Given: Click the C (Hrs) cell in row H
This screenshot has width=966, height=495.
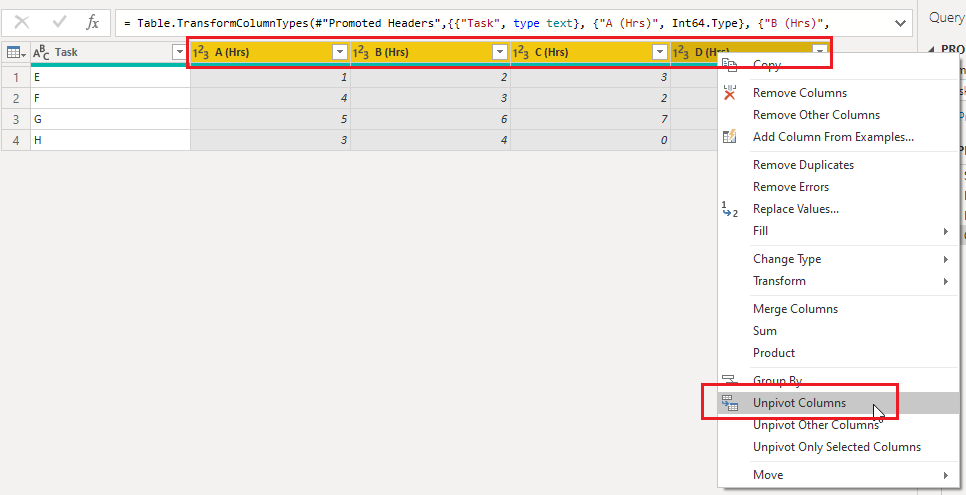Looking at the screenshot, I should (590, 141).
